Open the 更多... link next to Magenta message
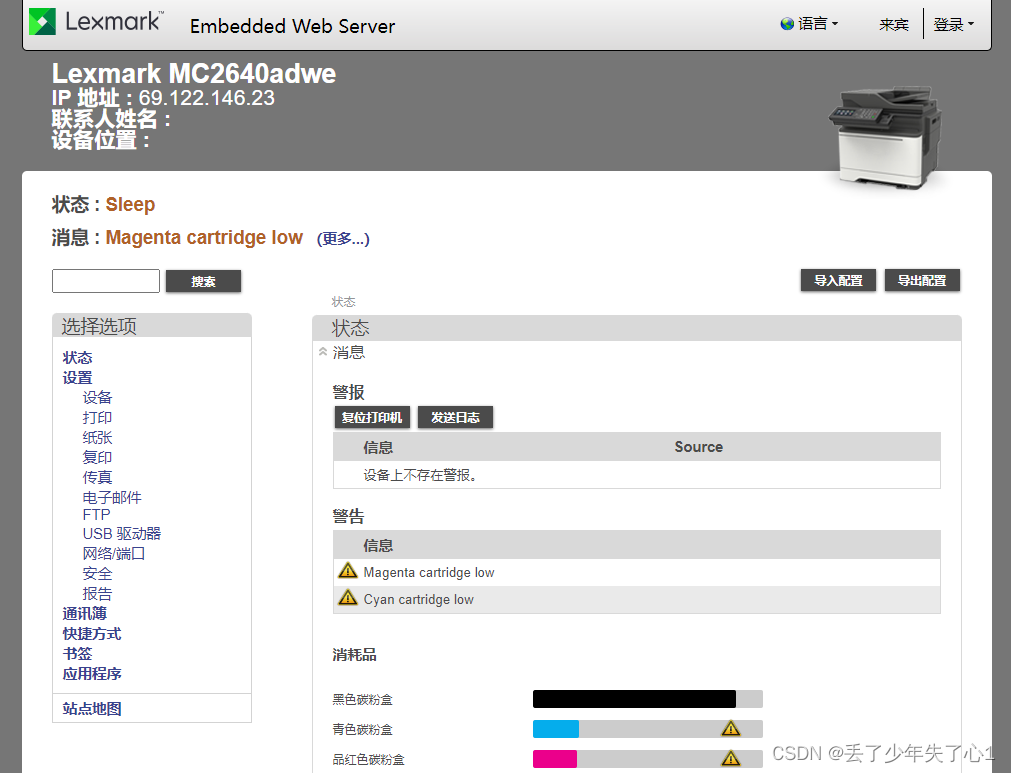This screenshot has height=773, width=1011. pyautogui.click(x=343, y=239)
